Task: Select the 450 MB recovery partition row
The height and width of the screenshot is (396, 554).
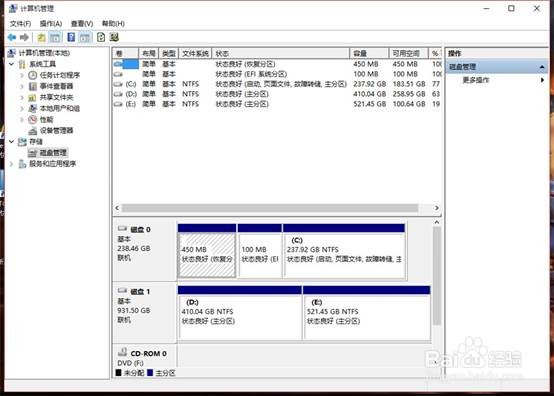Action: click(277, 64)
